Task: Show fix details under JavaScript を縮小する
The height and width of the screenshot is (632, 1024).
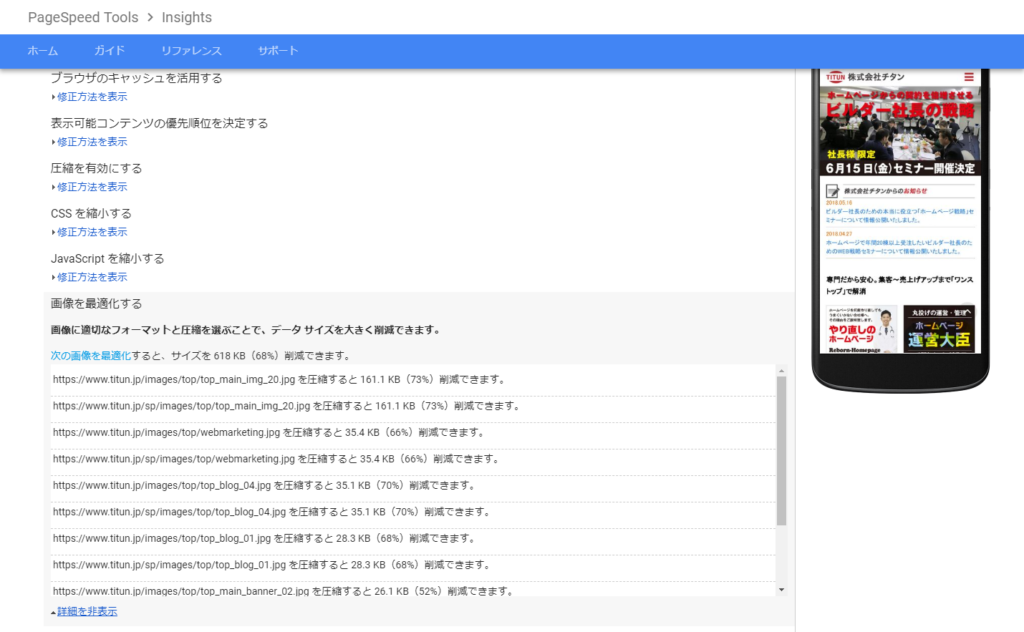Action: point(91,277)
